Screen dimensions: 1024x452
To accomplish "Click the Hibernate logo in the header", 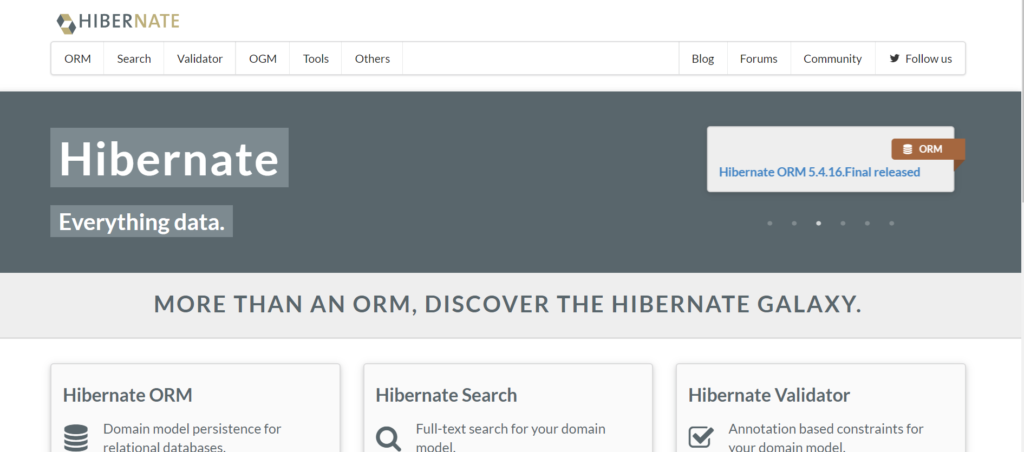I will [118, 21].
